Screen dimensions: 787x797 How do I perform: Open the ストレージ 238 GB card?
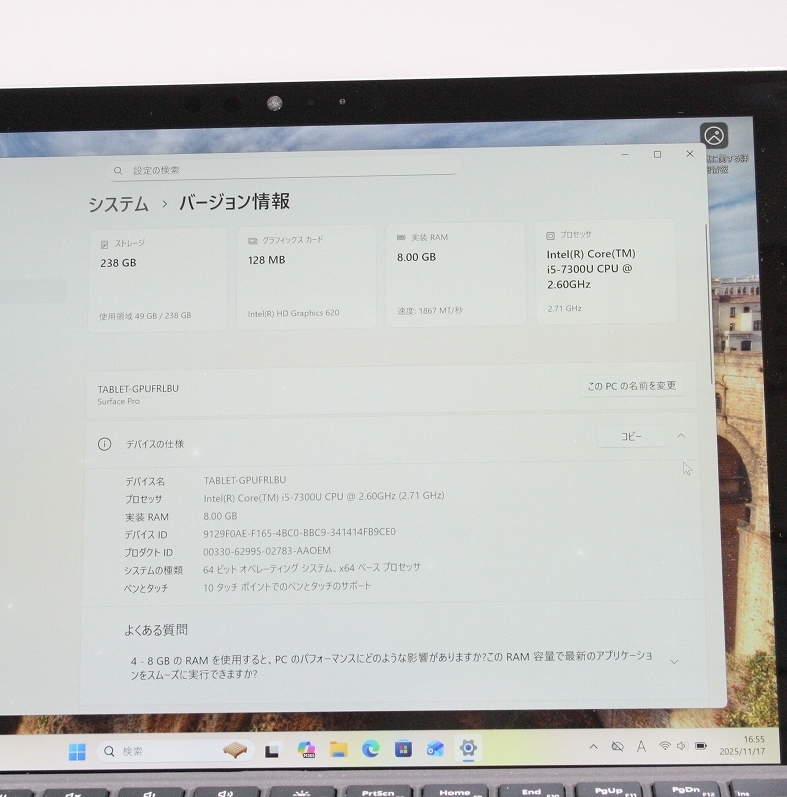[158, 279]
